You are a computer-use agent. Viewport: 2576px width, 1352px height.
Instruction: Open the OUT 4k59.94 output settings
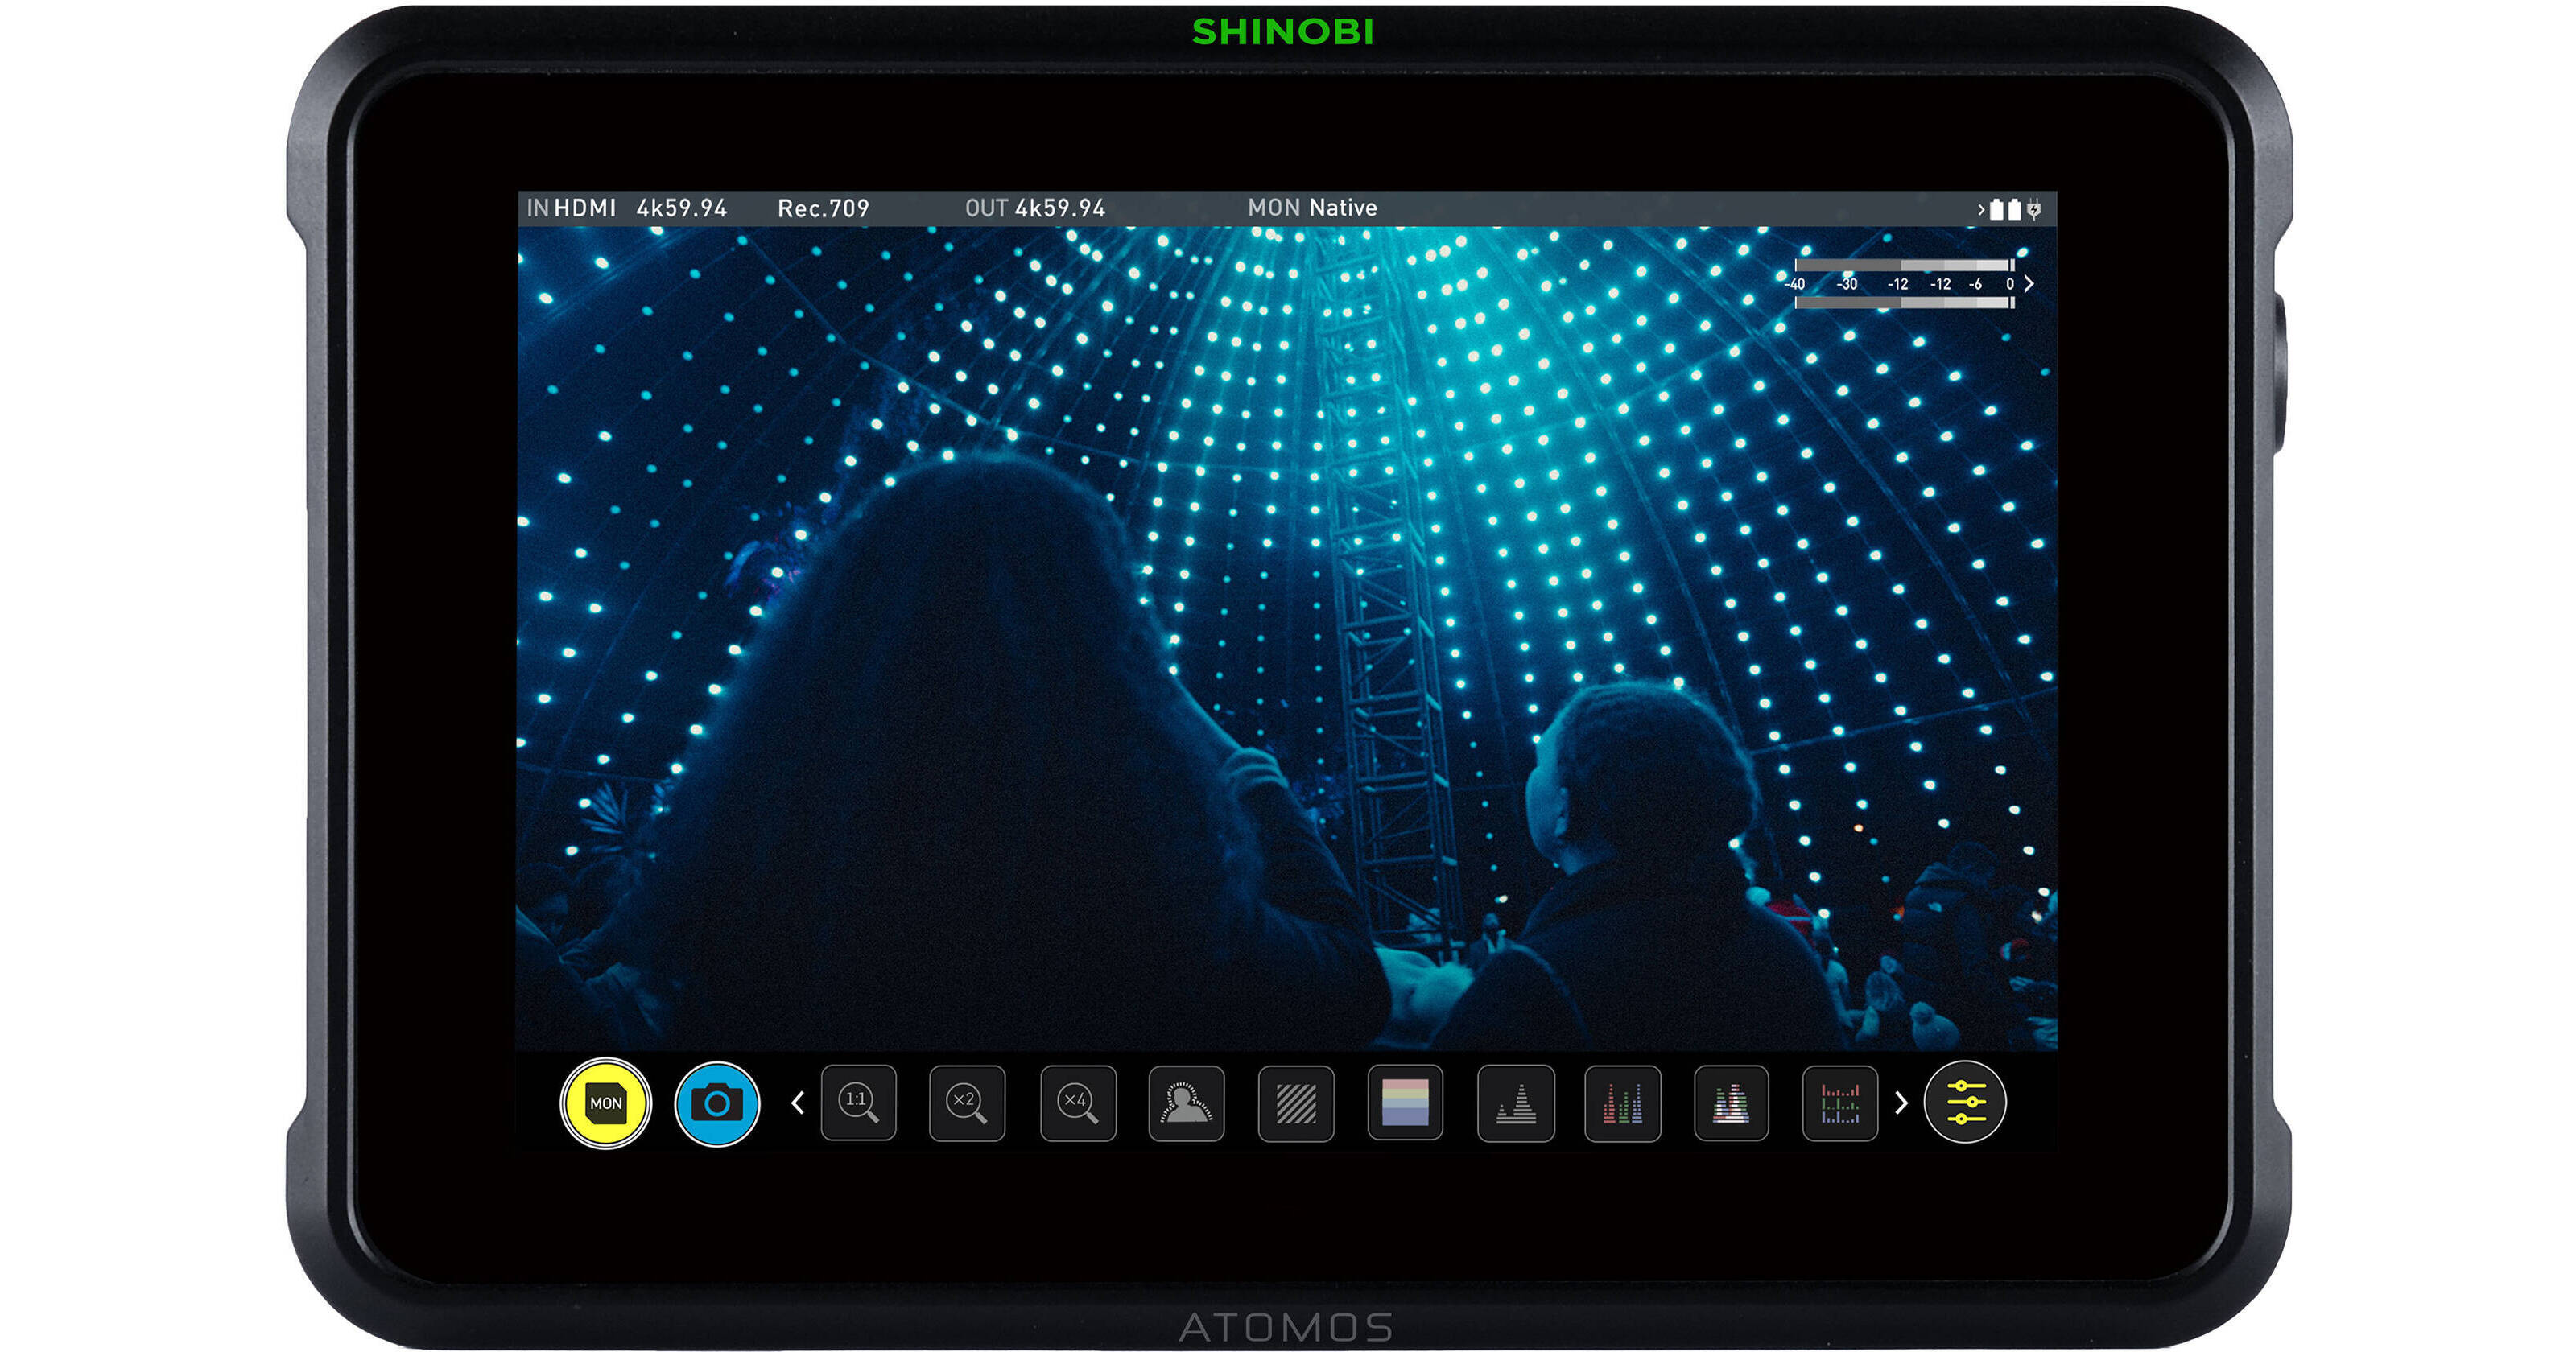(x=1035, y=208)
